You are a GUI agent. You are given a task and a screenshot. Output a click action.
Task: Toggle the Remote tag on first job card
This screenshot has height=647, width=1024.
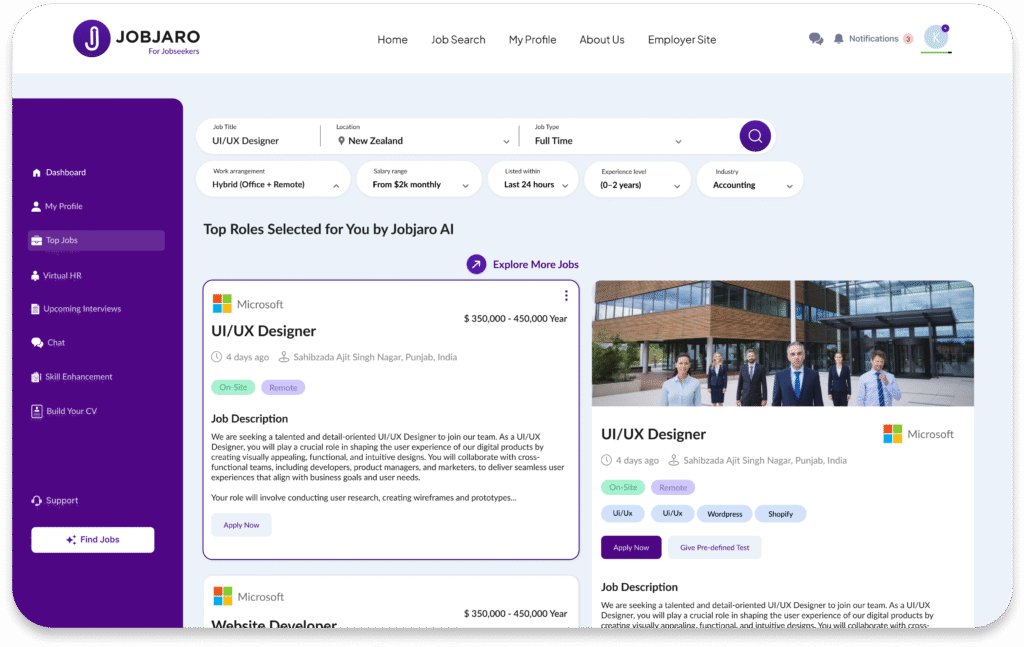[x=283, y=388]
